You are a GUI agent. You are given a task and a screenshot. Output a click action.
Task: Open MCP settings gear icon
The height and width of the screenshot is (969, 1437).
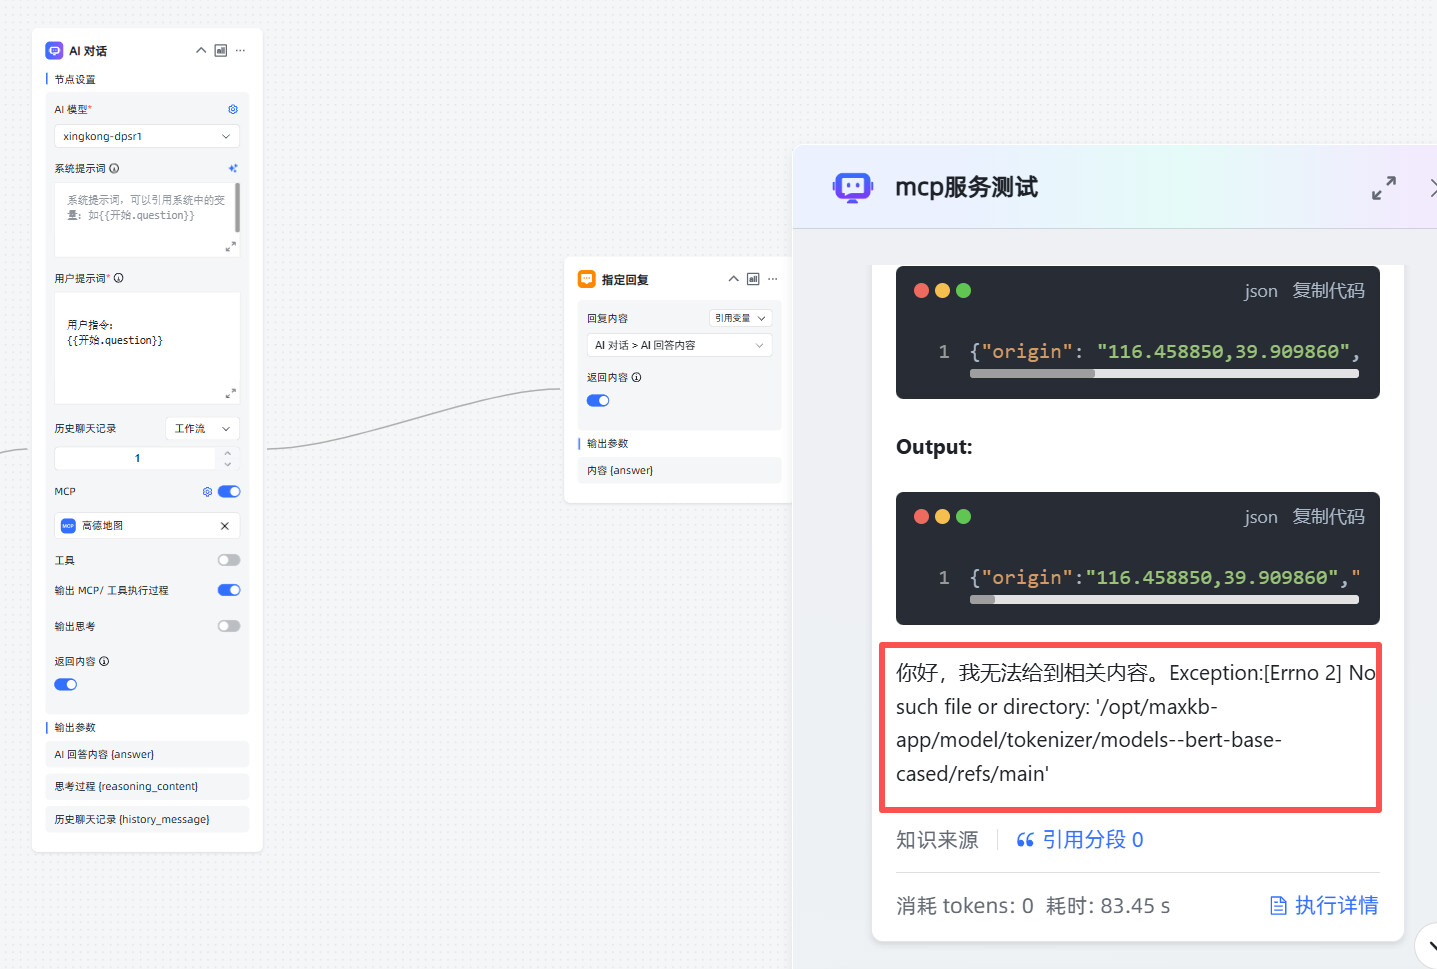207,492
